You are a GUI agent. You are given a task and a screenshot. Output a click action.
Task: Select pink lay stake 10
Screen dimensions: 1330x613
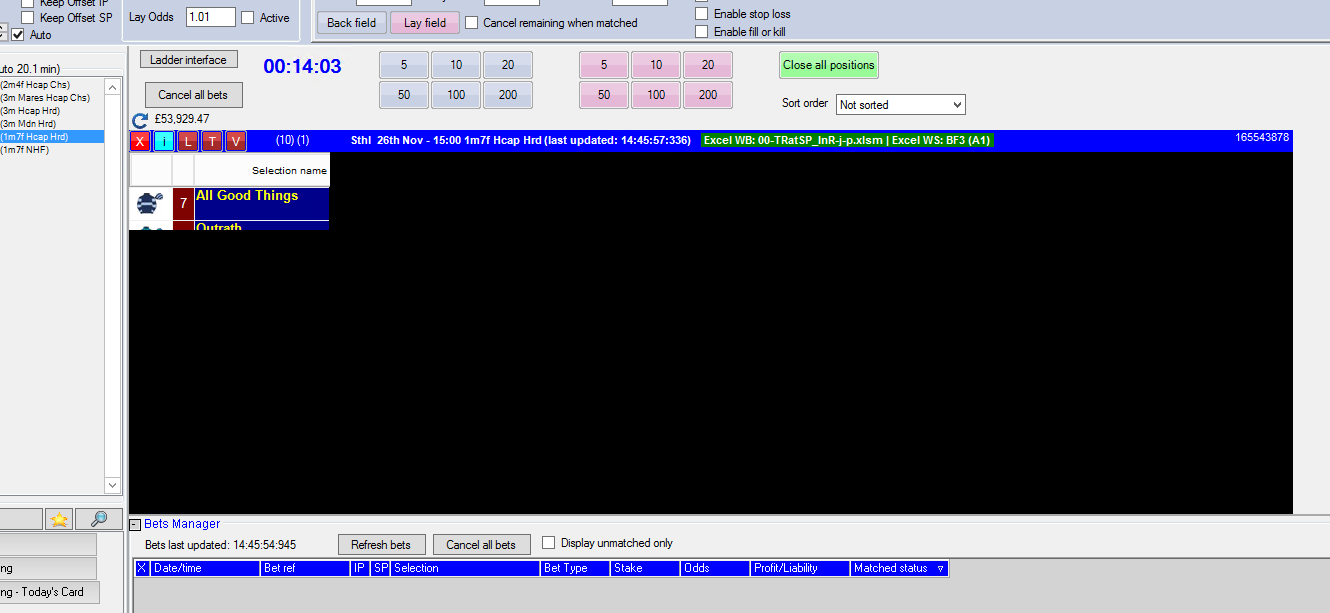tap(656, 65)
